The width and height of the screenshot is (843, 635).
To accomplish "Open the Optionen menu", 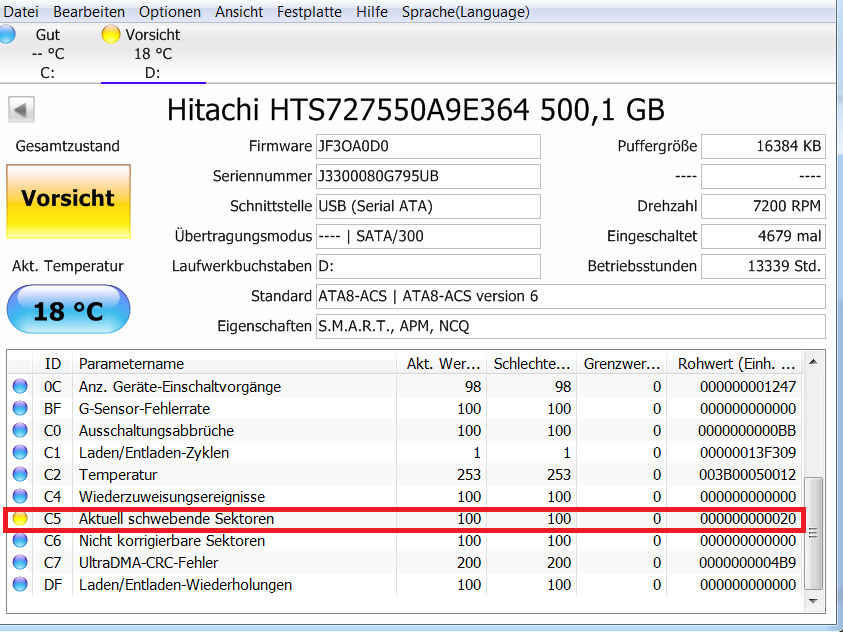I will coord(170,12).
